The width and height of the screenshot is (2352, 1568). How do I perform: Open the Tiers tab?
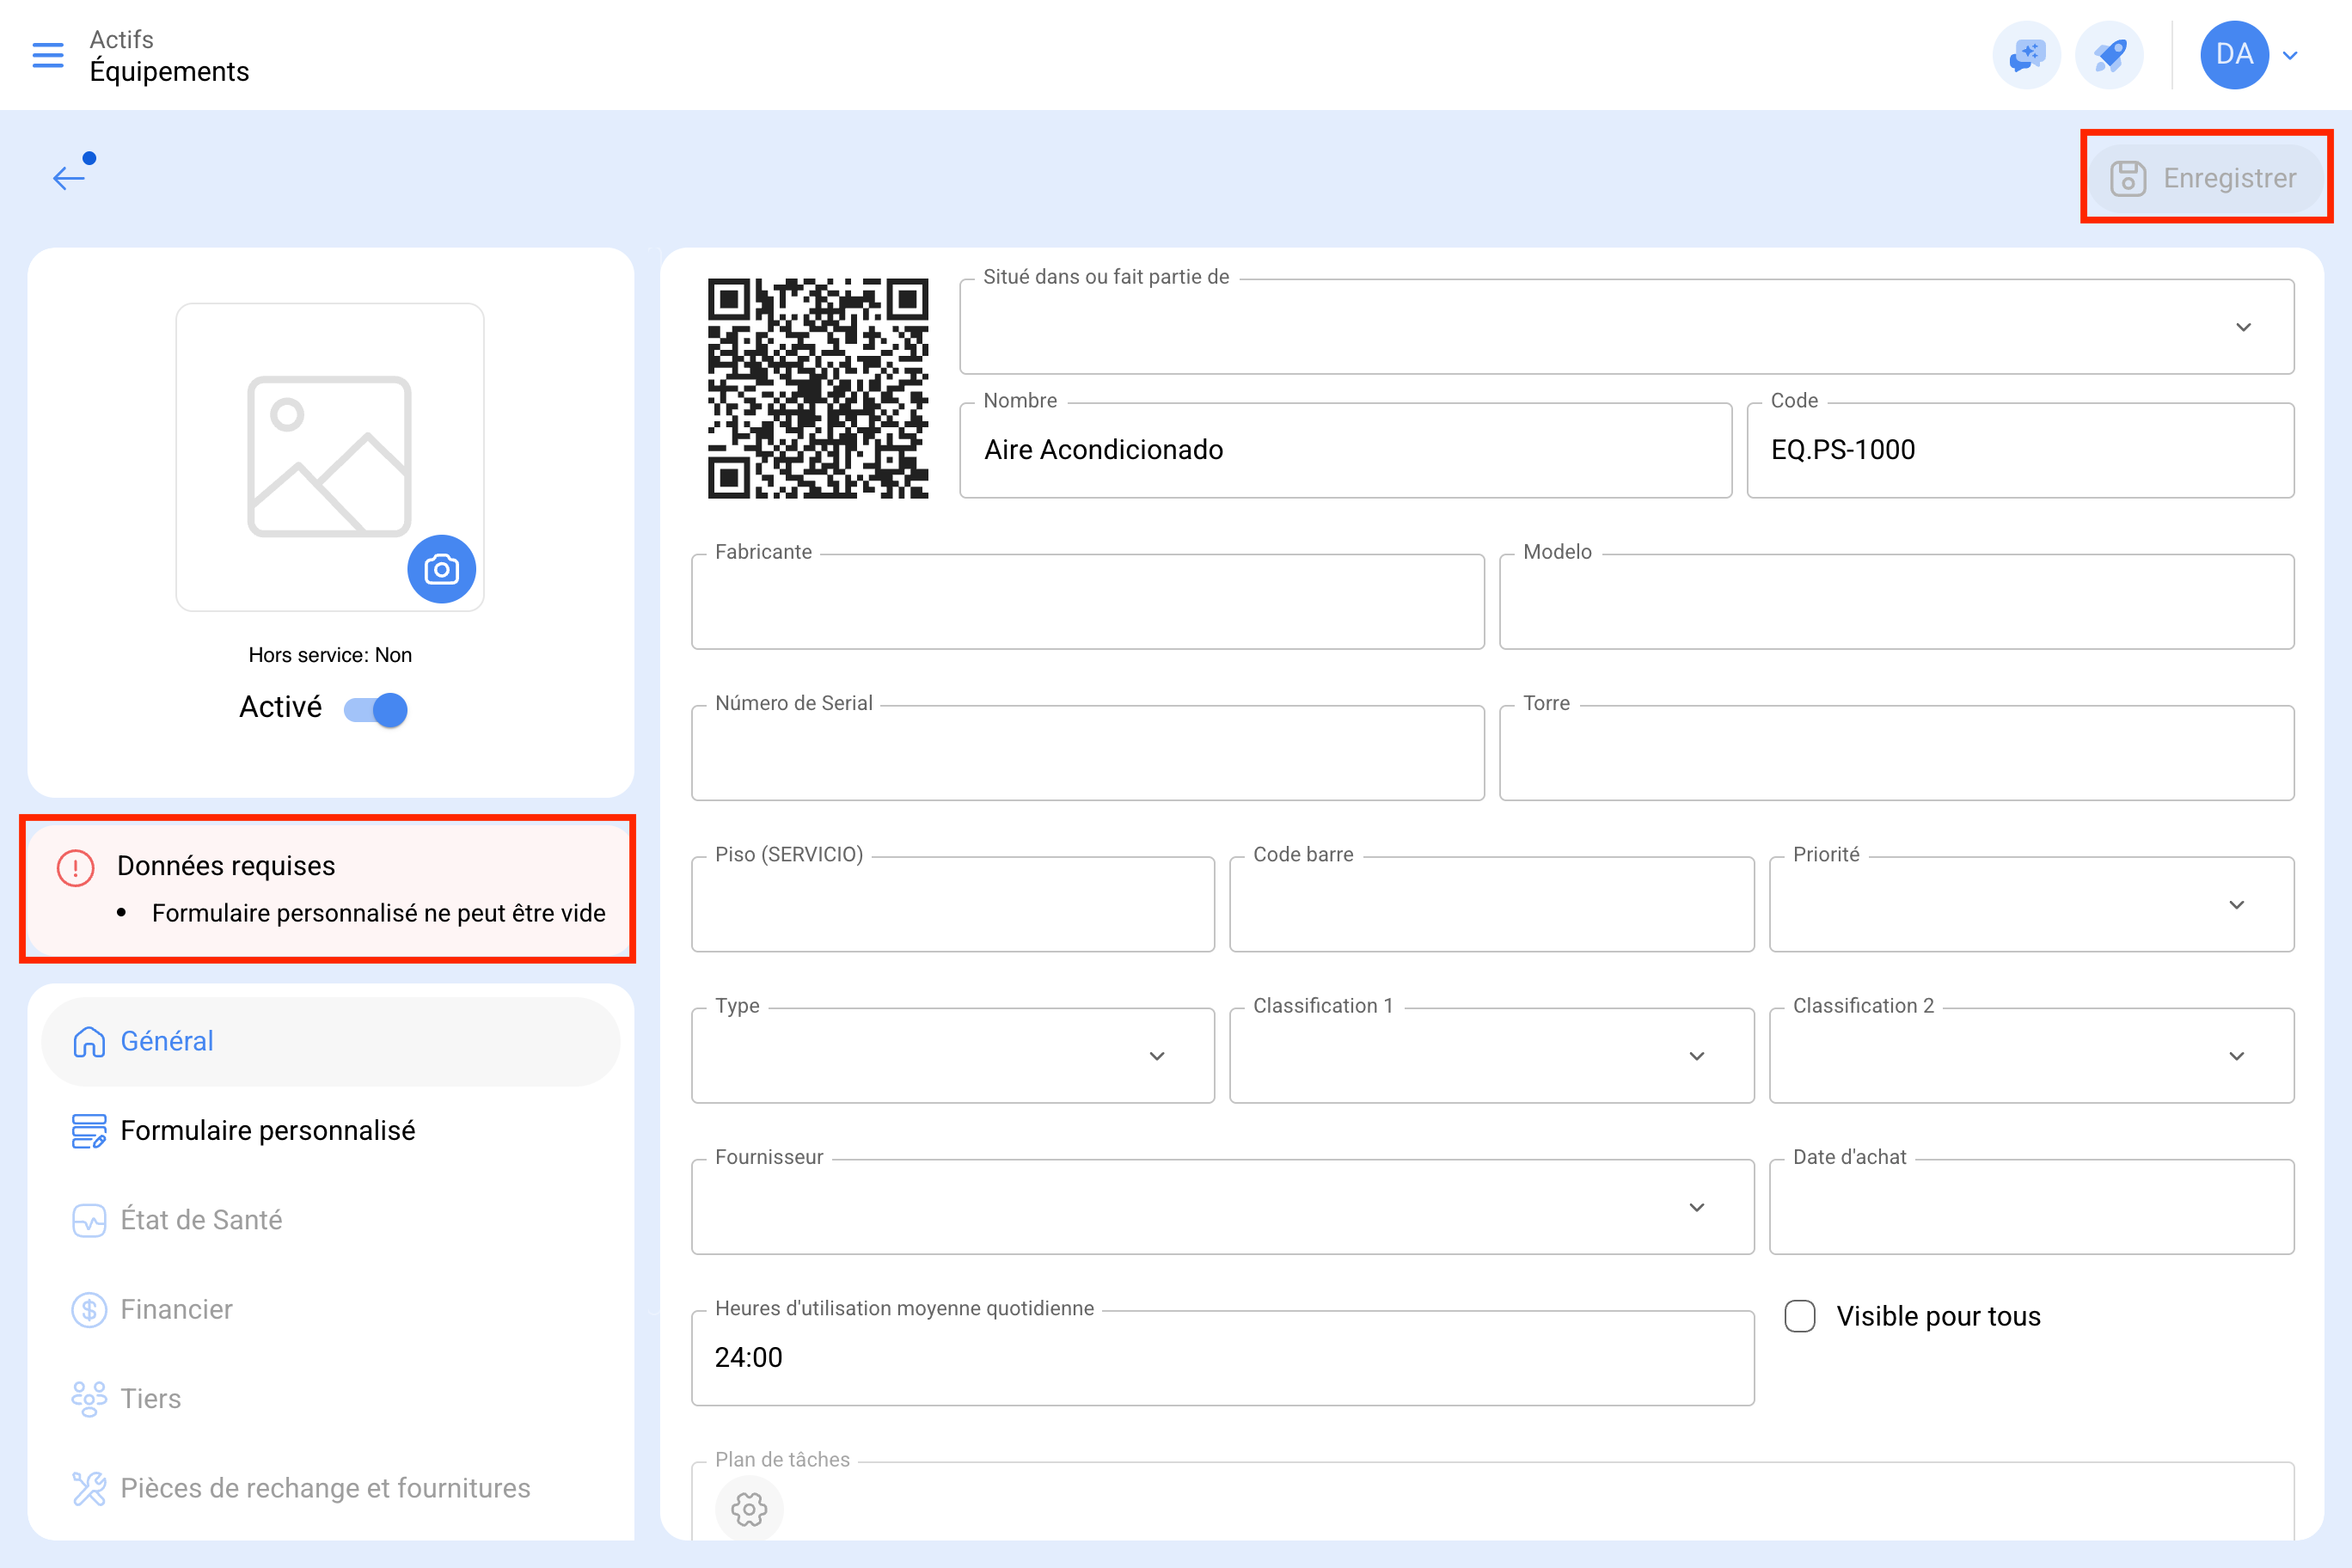(x=330, y=1398)
